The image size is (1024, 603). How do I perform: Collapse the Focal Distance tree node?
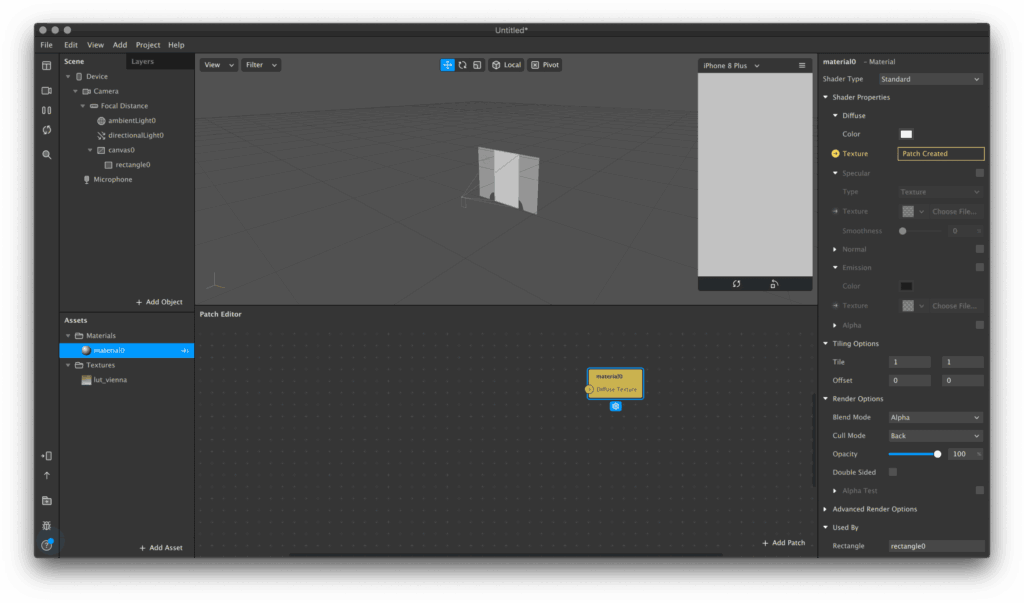point(83,106)
